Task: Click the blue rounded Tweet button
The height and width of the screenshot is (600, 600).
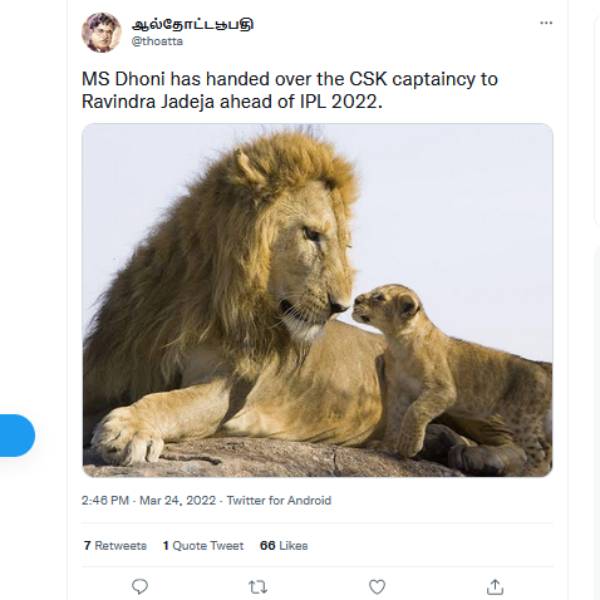Action: [16, 435]
